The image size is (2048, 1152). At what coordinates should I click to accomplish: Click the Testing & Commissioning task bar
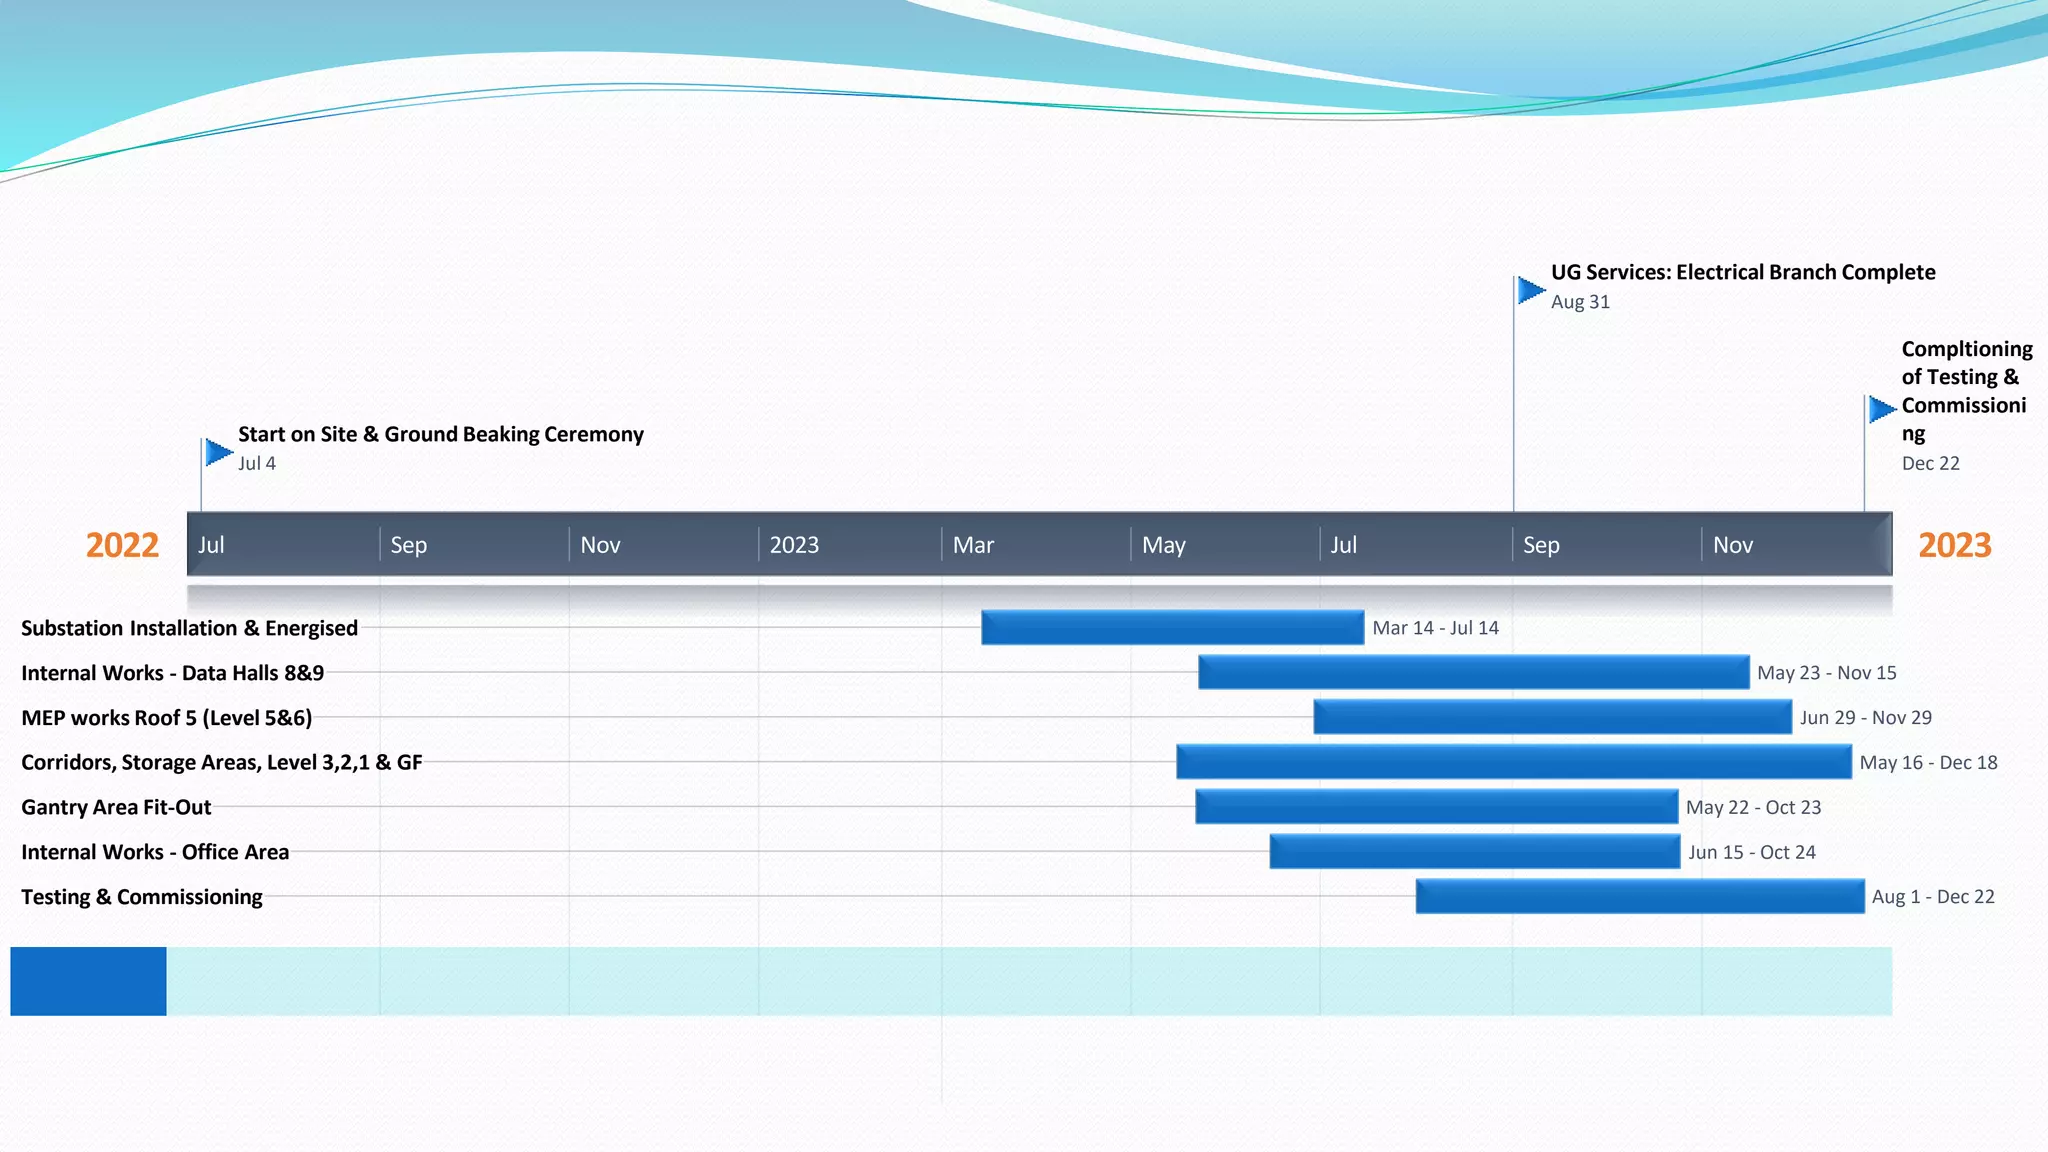(x=1640, y=896)
